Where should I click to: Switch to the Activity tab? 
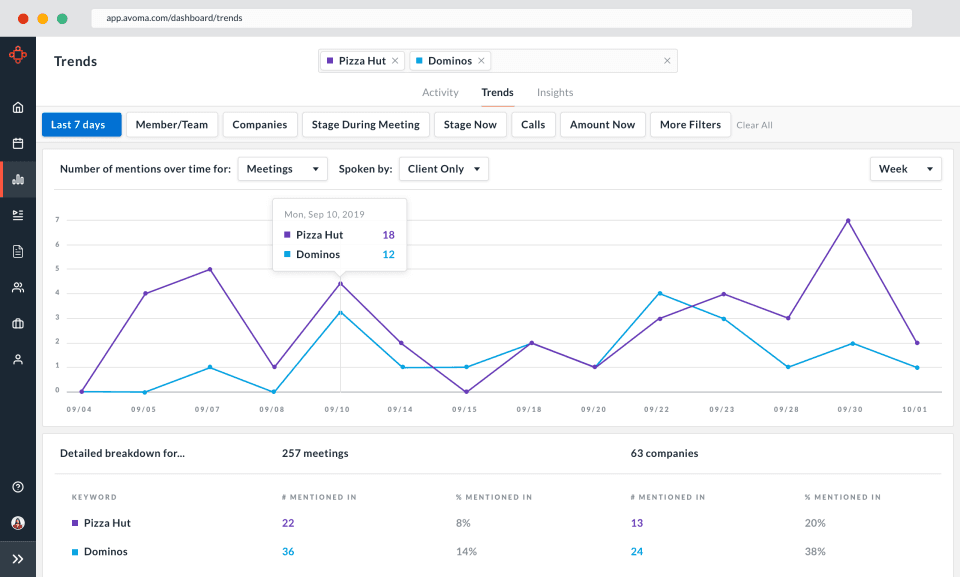(x=440, y=93)
